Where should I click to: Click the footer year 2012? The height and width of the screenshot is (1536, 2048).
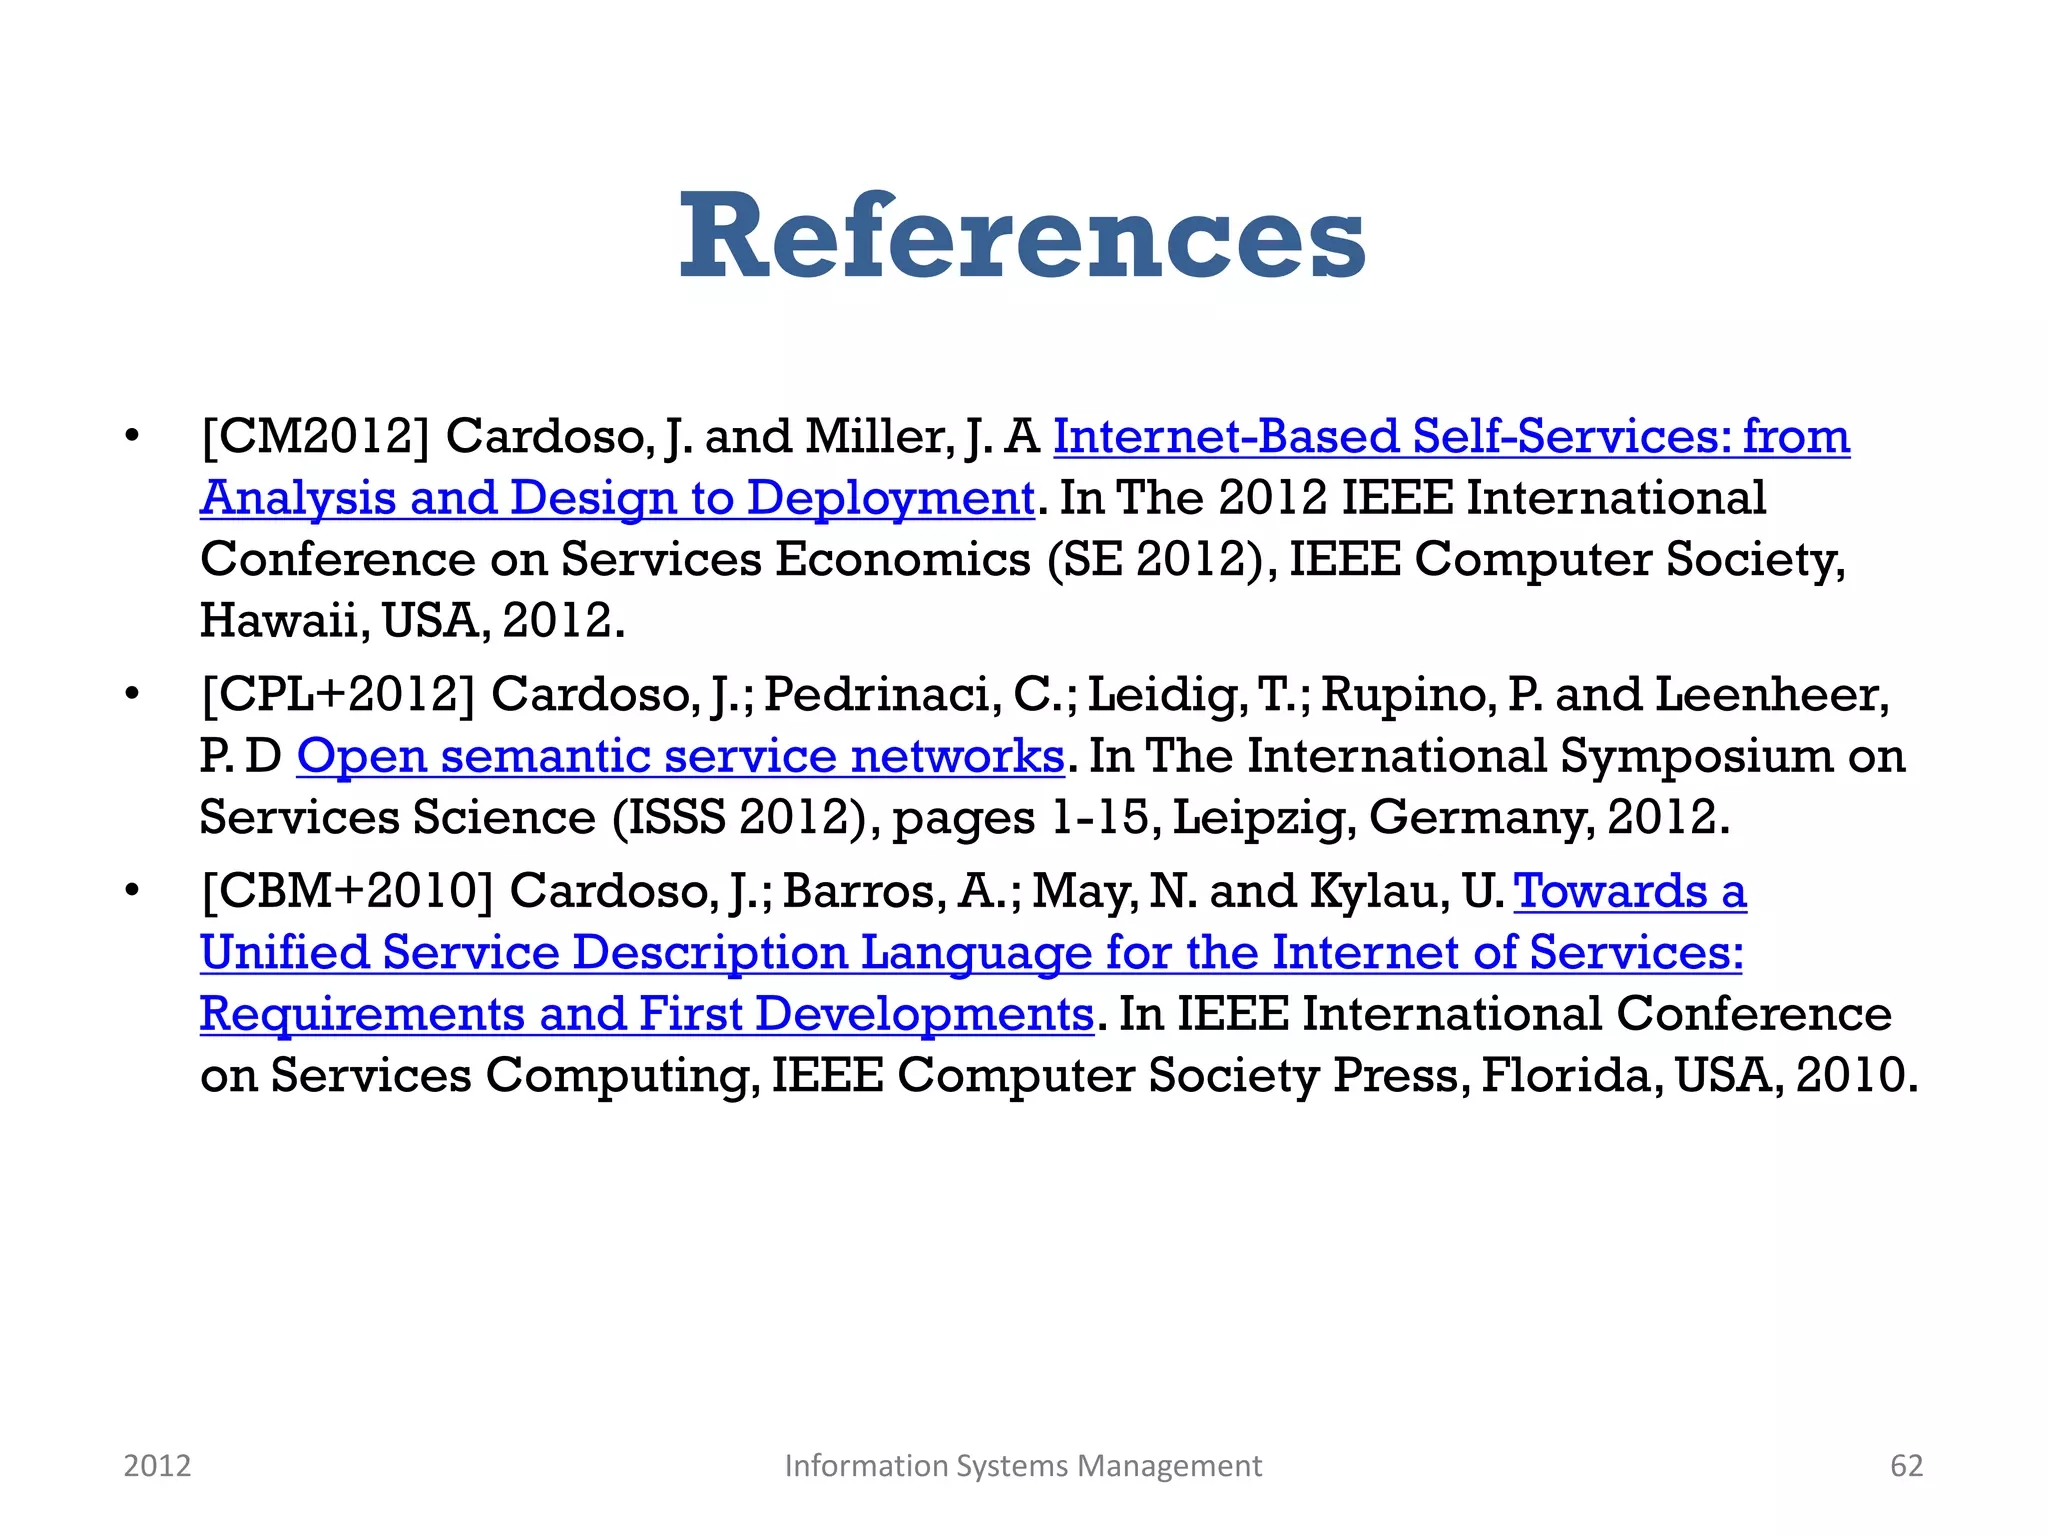click(157, 1466)
